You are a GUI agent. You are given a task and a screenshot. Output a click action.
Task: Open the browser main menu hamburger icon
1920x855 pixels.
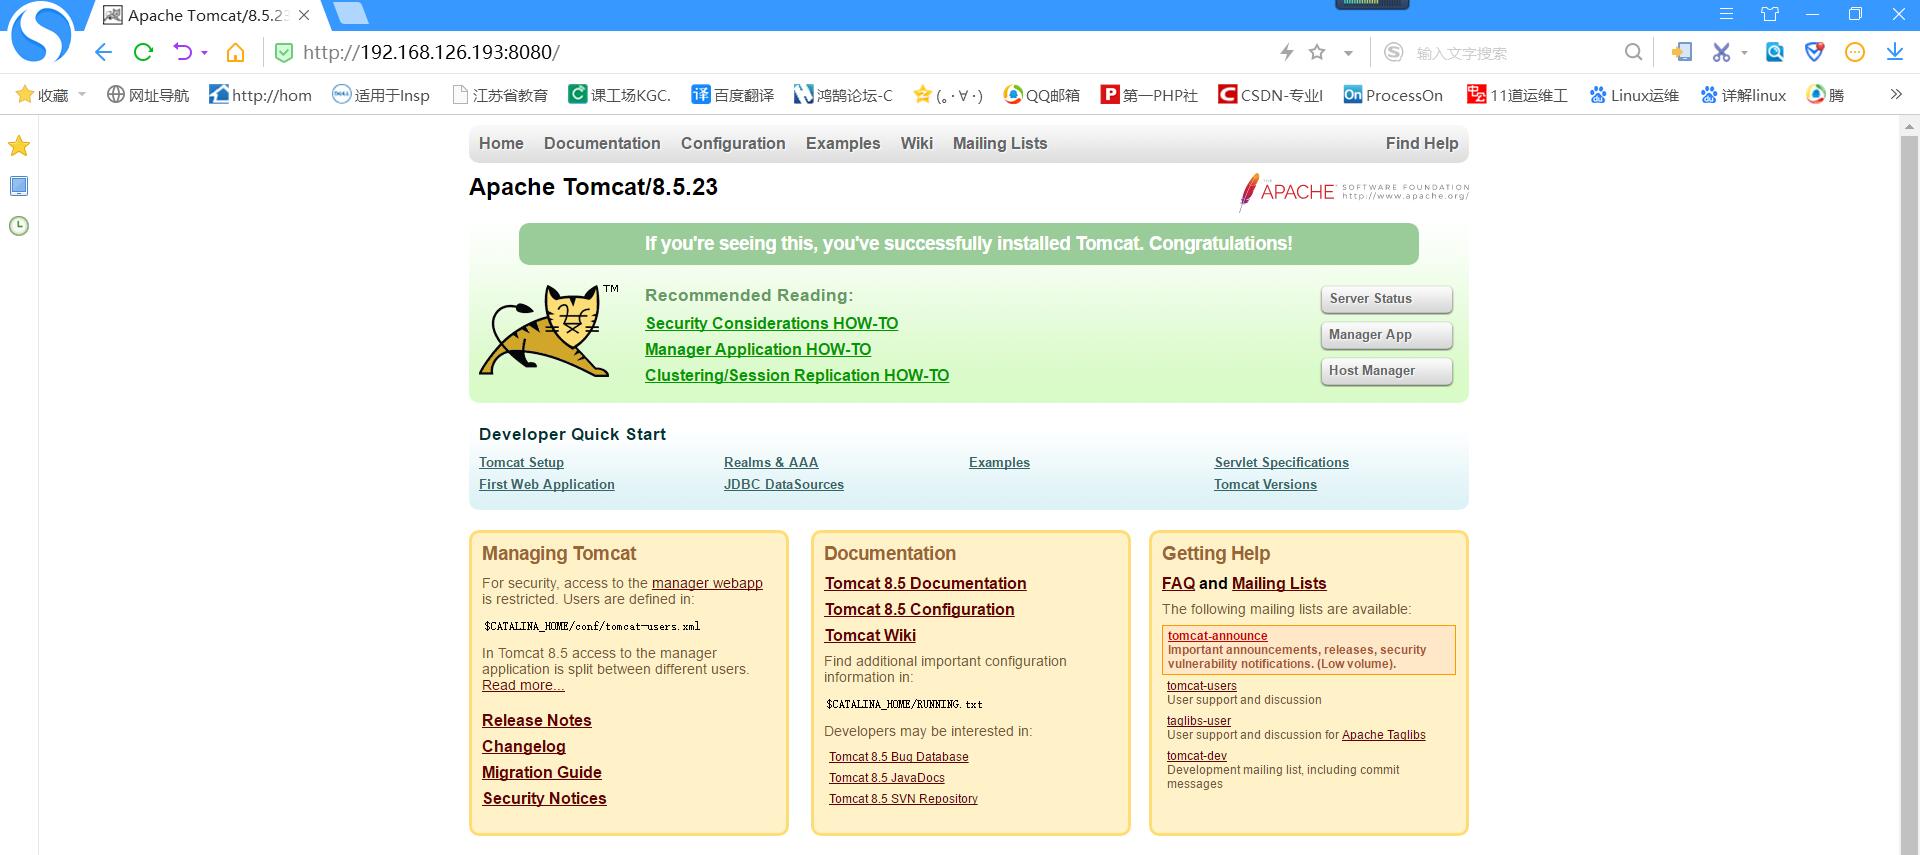coord(1726,14)
